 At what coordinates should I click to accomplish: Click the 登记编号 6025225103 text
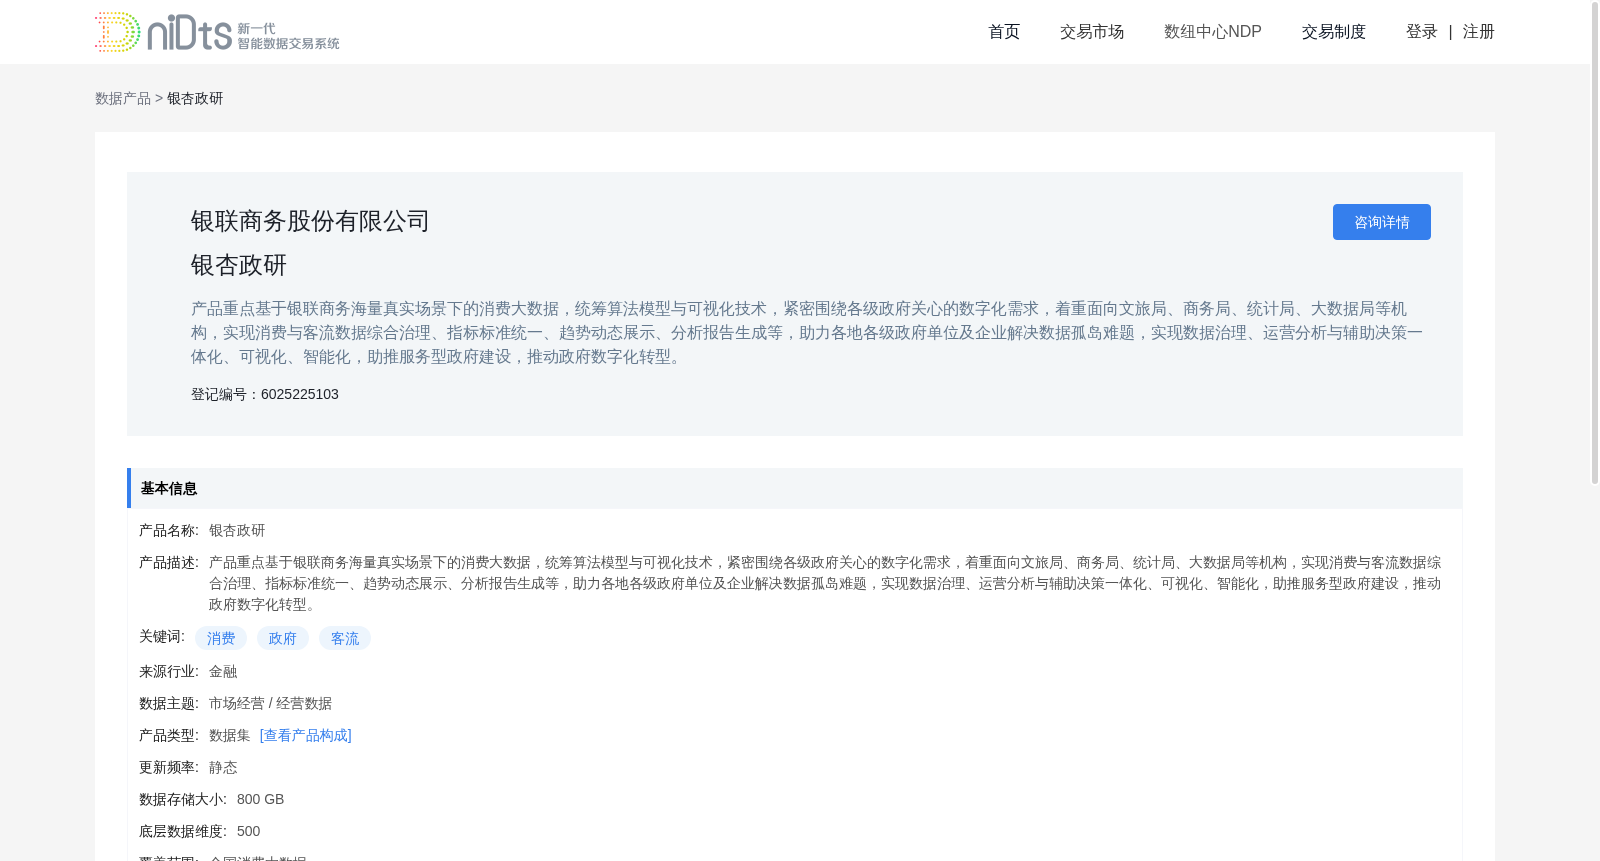click(x=265, y=394)
